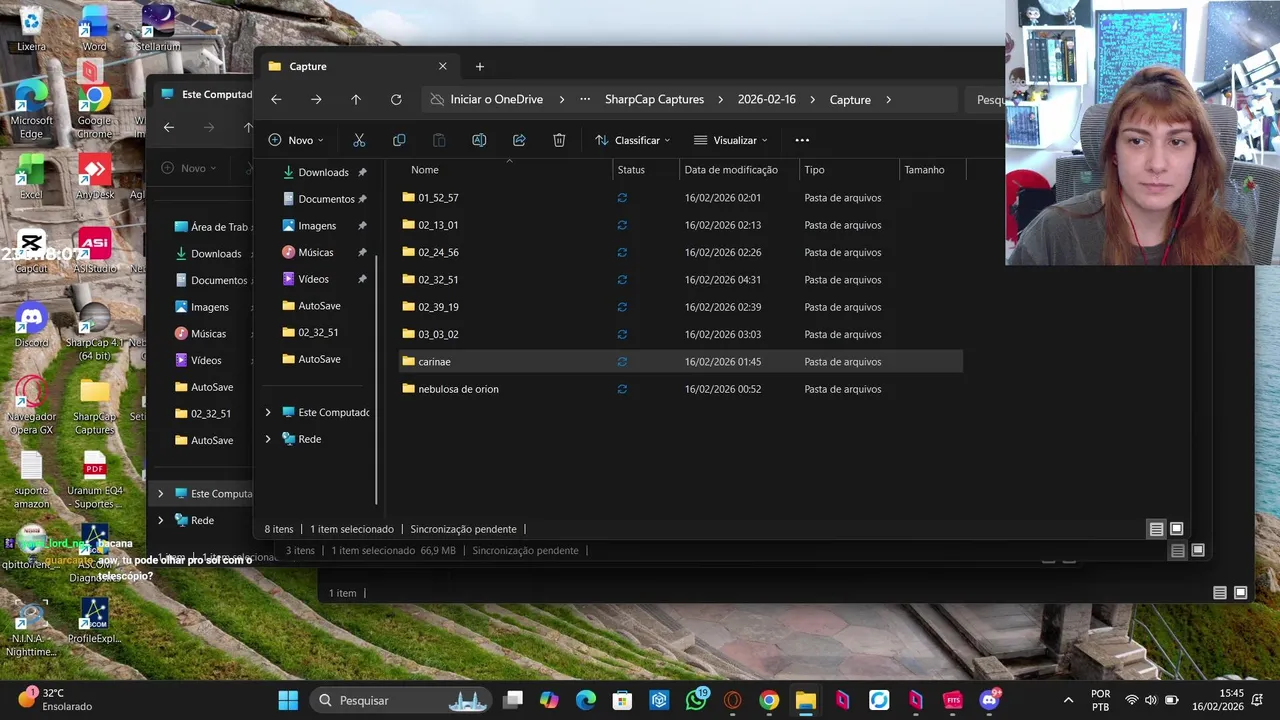
Task: Open Vídeos in Capture window sidebar
Action: pyautogui.click(x=312, y=279)
